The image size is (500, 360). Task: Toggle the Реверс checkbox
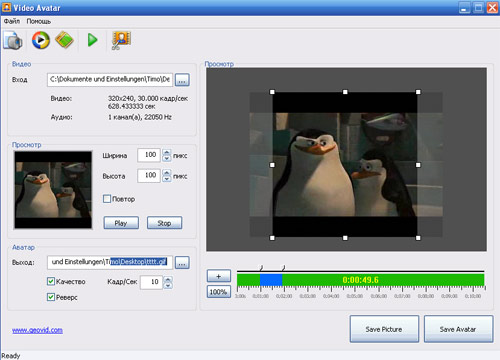click(51, 297)
